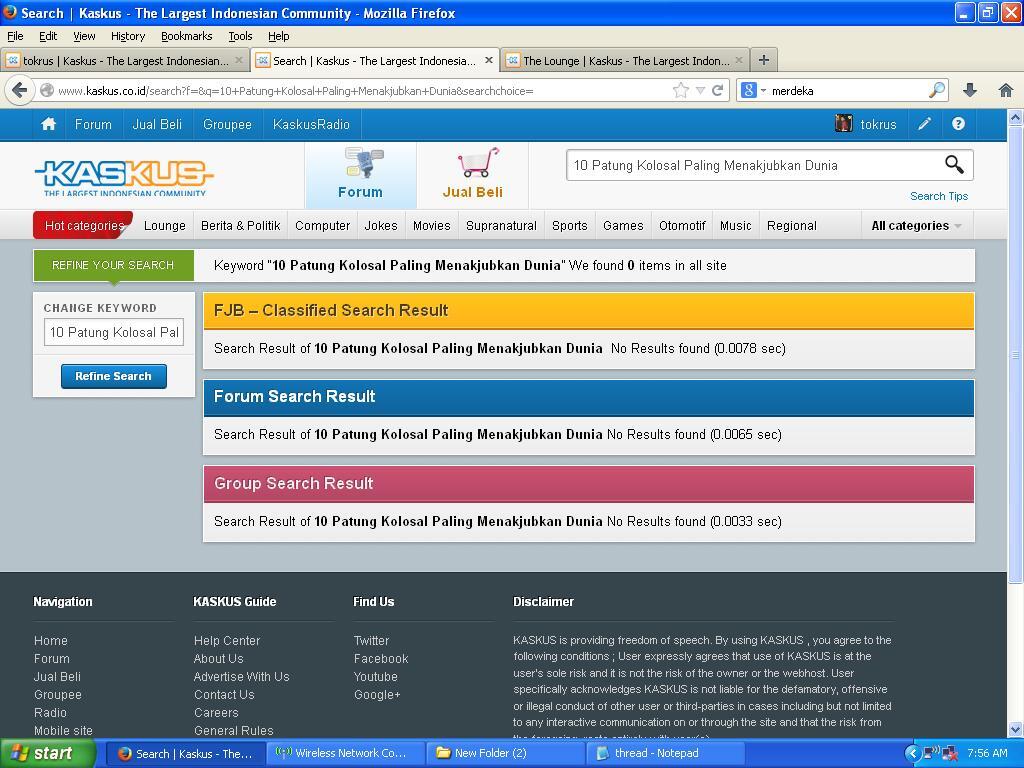Viewport: 1024px width, 768px height.
Task: Expand the All categories dropdown
Action: click(916, 226)
